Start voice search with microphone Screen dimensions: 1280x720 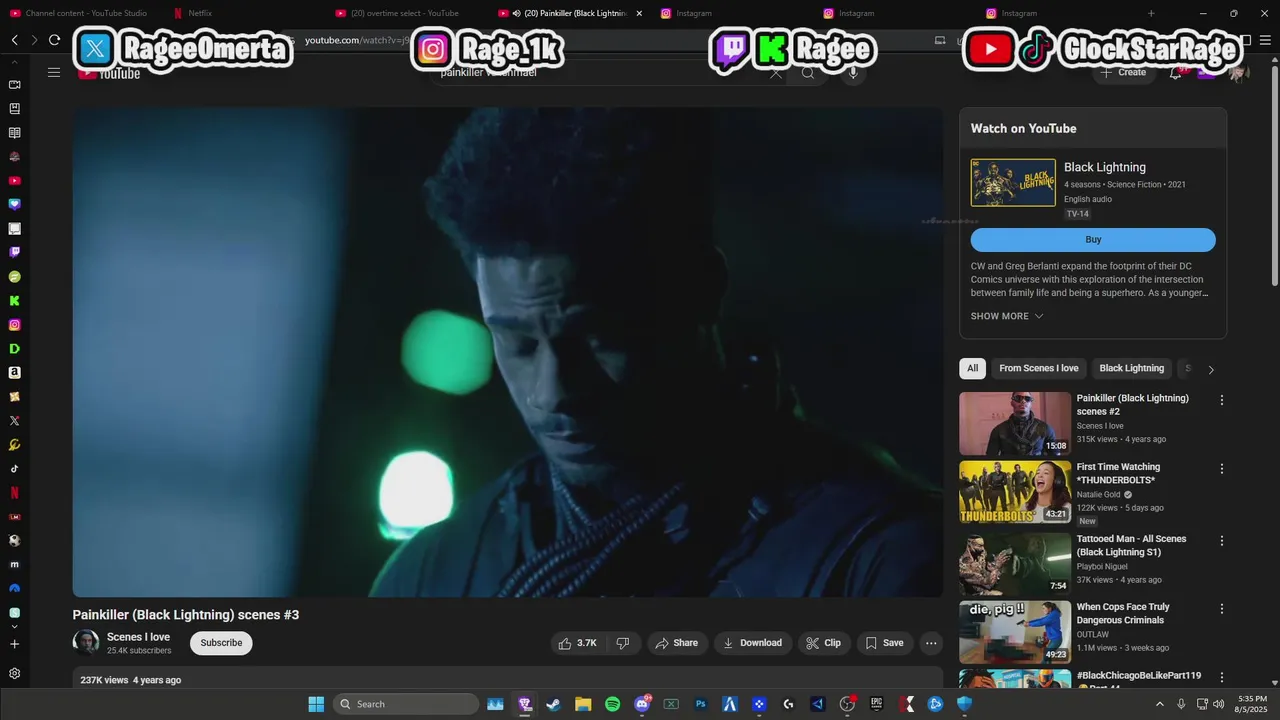pos(853,73)
